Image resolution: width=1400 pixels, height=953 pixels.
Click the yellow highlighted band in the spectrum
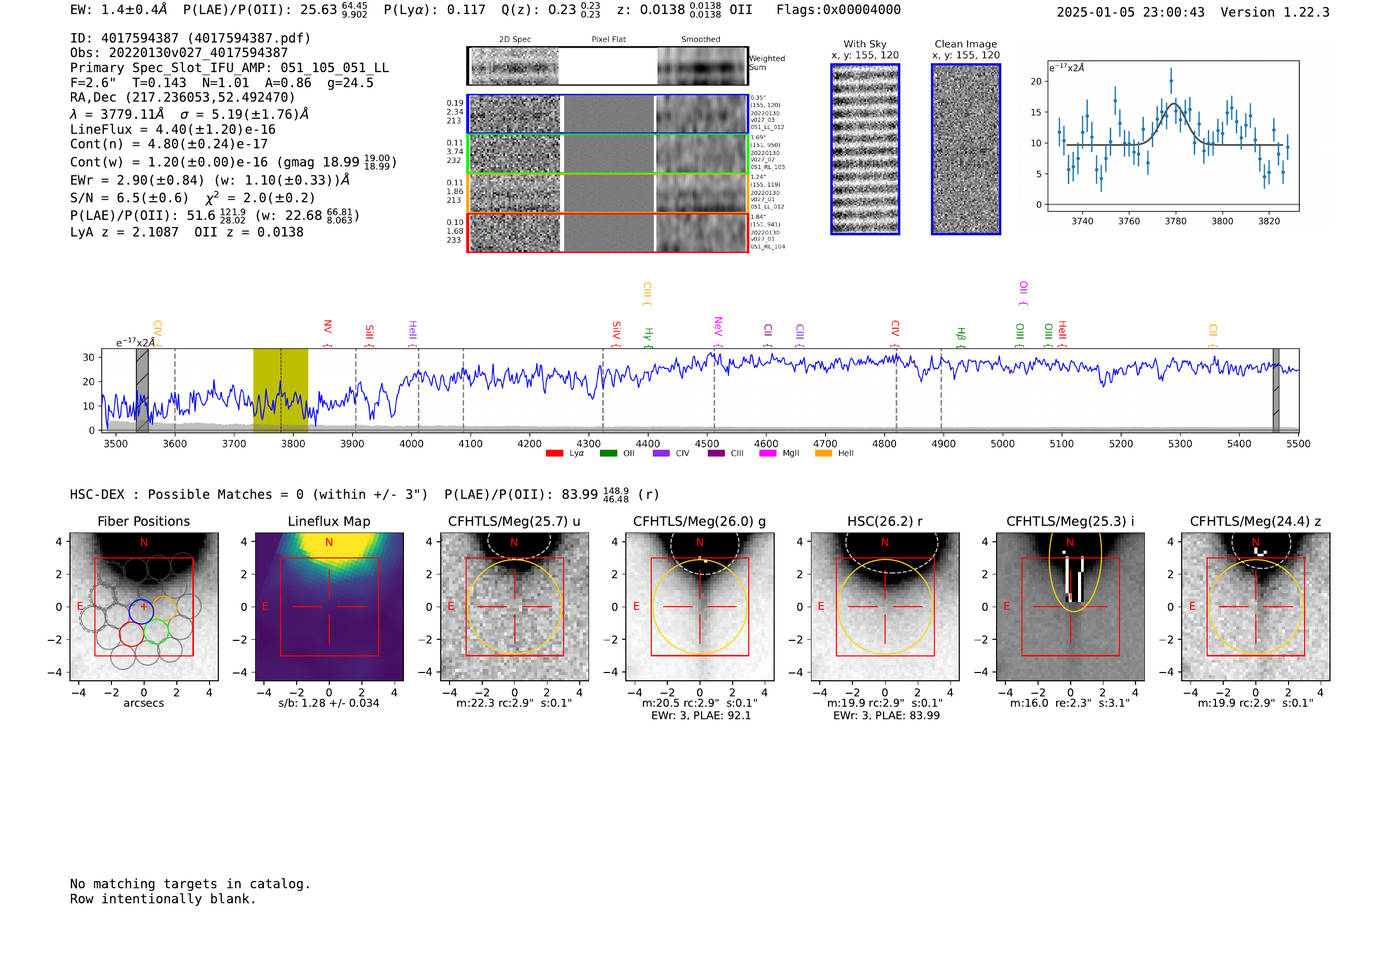point(280,390)
